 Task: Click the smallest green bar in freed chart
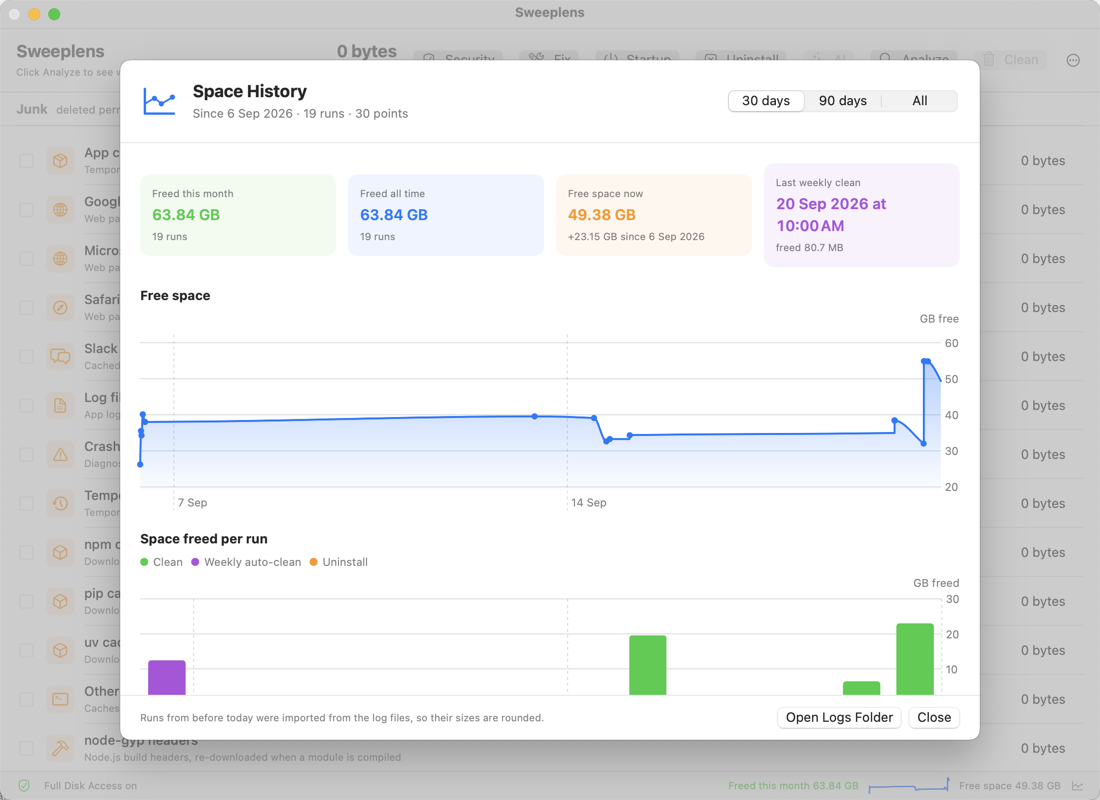[x=861, y=688]
